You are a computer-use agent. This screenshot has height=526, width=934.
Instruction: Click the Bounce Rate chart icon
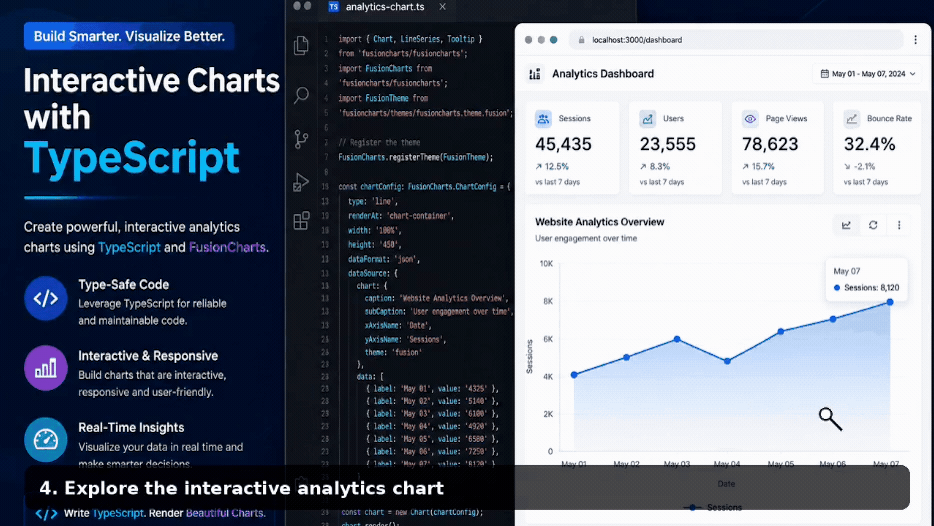click(852, 119)
